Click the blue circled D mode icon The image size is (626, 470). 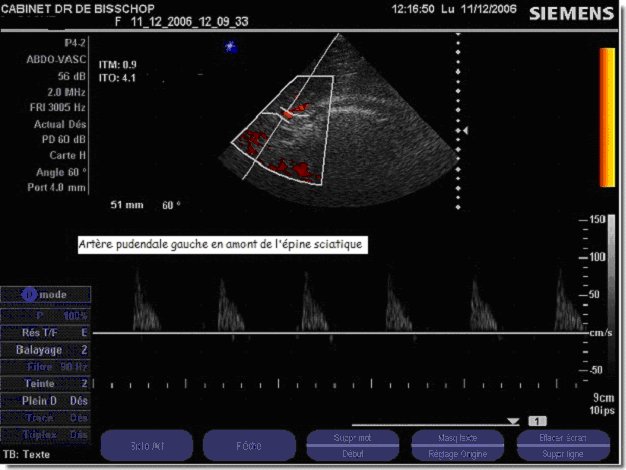pyautogui.click(x=29, y=295)
